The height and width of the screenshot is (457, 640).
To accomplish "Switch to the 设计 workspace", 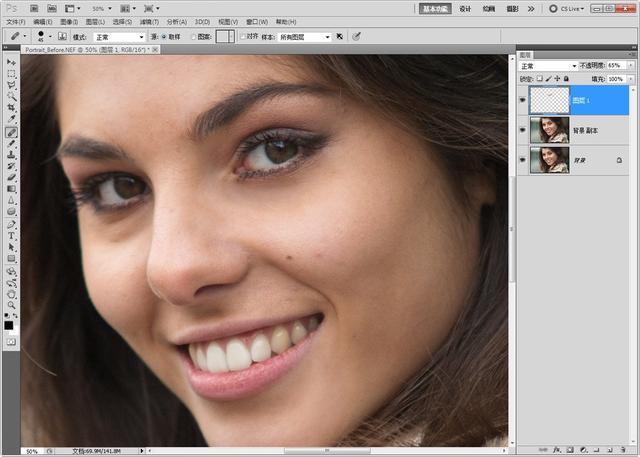I will (465, 9).
